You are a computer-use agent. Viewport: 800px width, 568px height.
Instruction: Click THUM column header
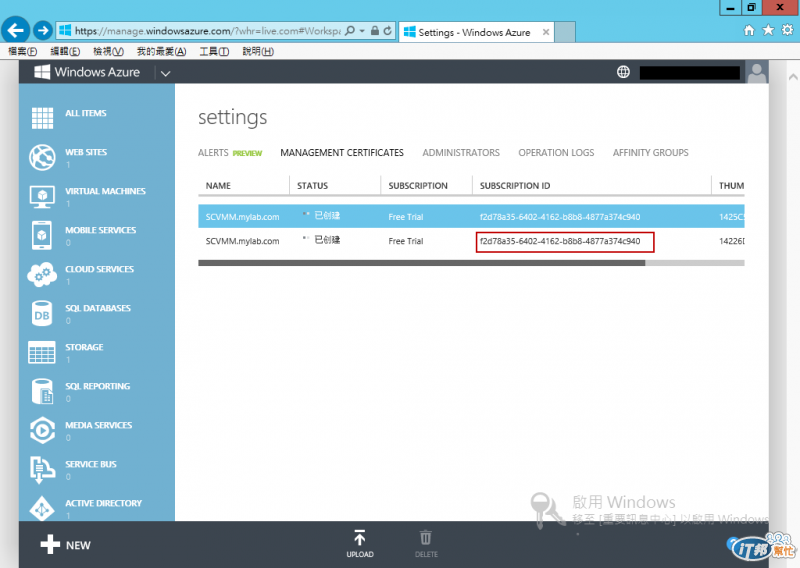pyautogui.click(x=731, y=186)
